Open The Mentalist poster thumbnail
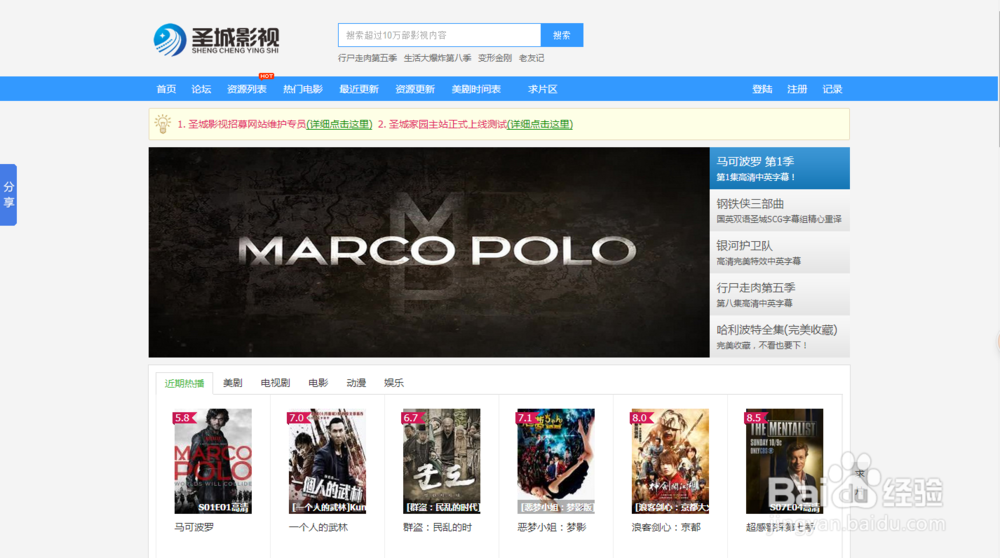Viewport: 1000px width, 558px height. tap(784, 461)
